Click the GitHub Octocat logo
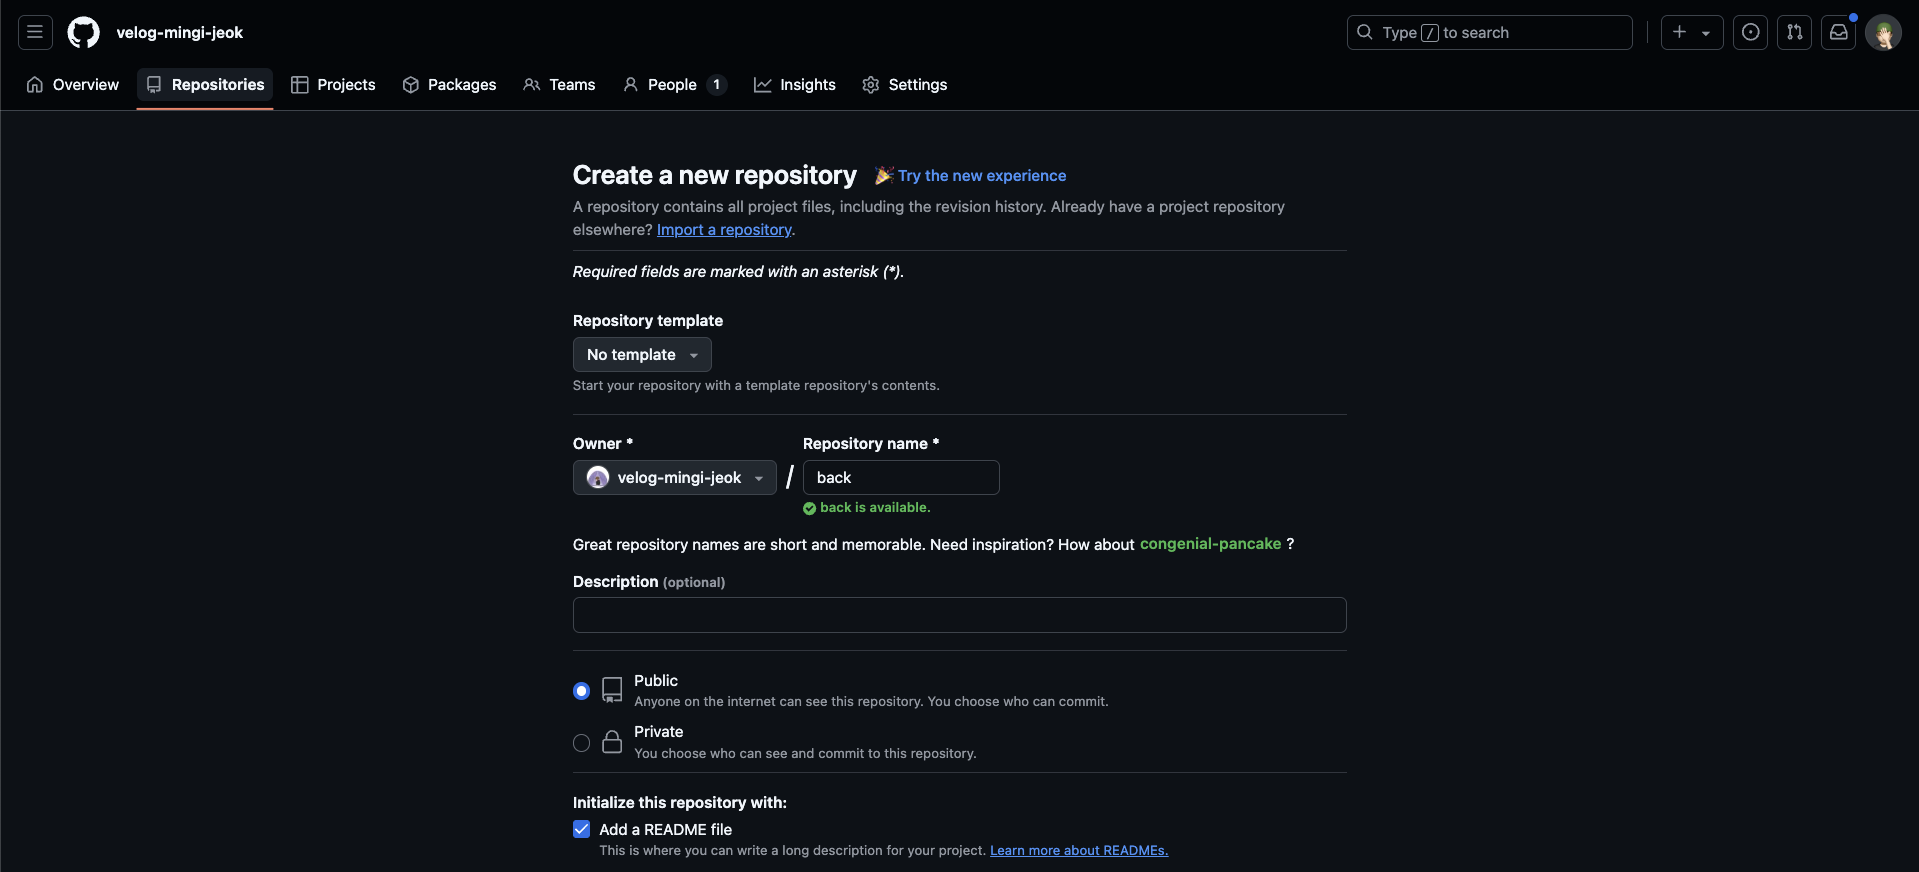Screen dimensions: 1919x872 (x=83, y=32)
